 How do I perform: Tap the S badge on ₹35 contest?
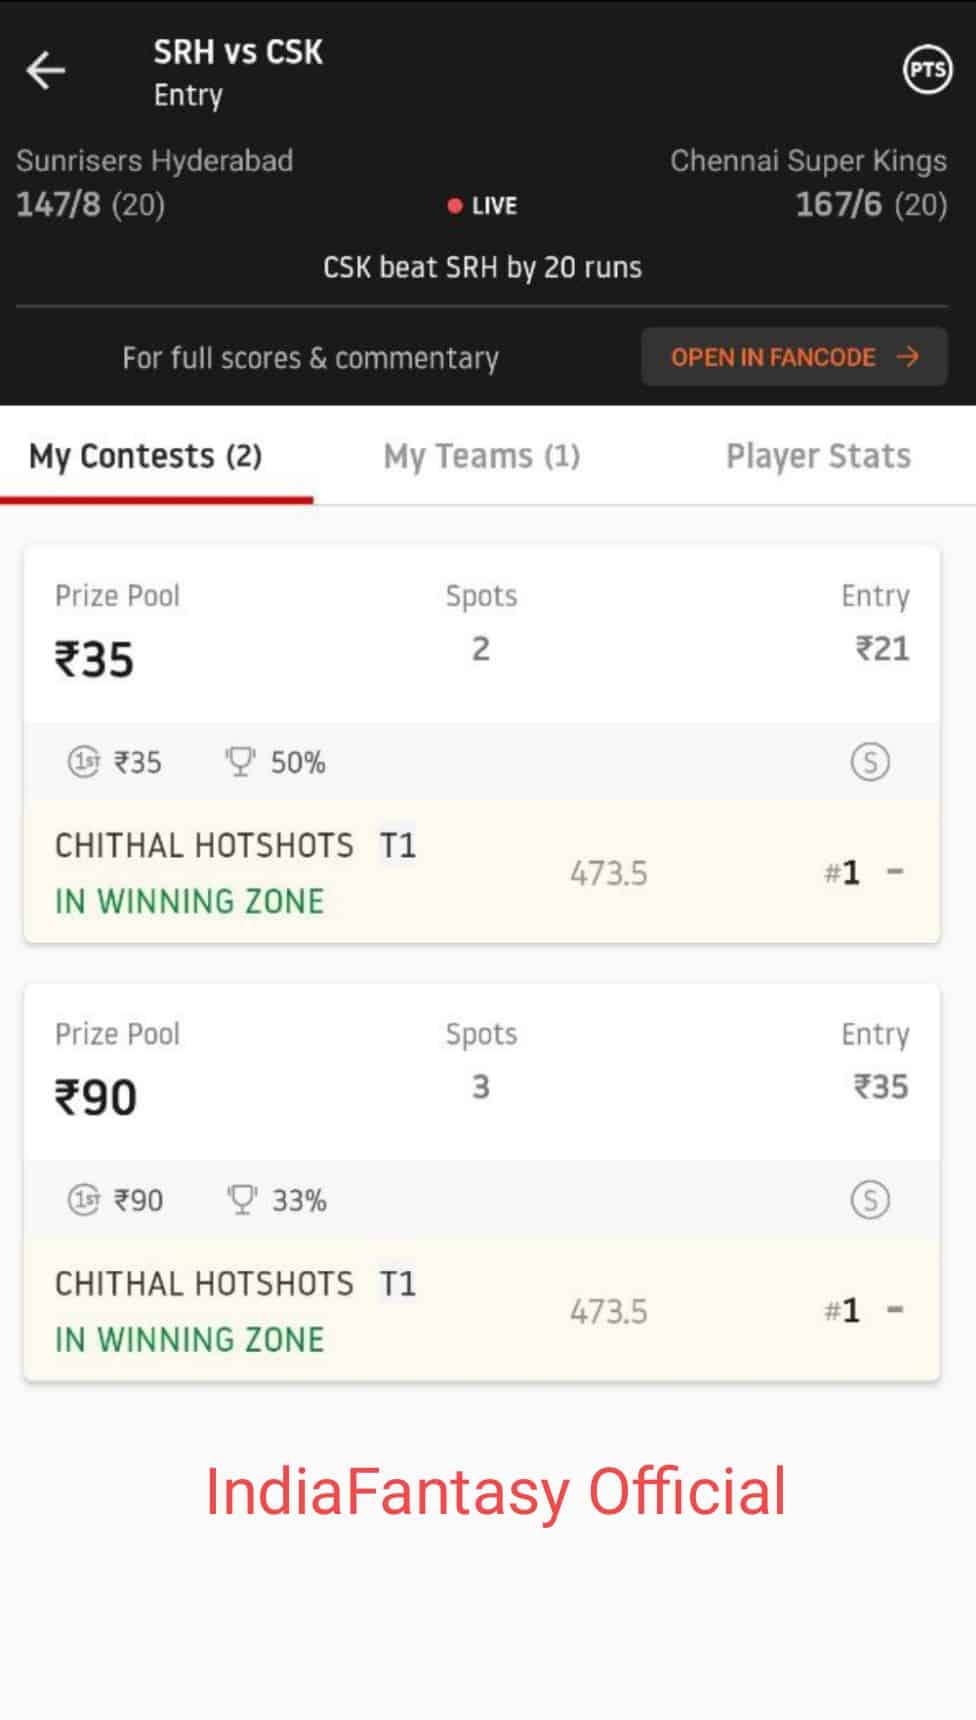[869, 762]
